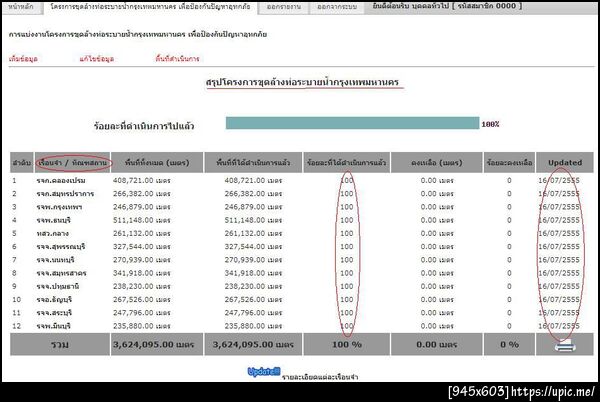
Task: Click the blue Update button below the table
Action: click(264, 371)
